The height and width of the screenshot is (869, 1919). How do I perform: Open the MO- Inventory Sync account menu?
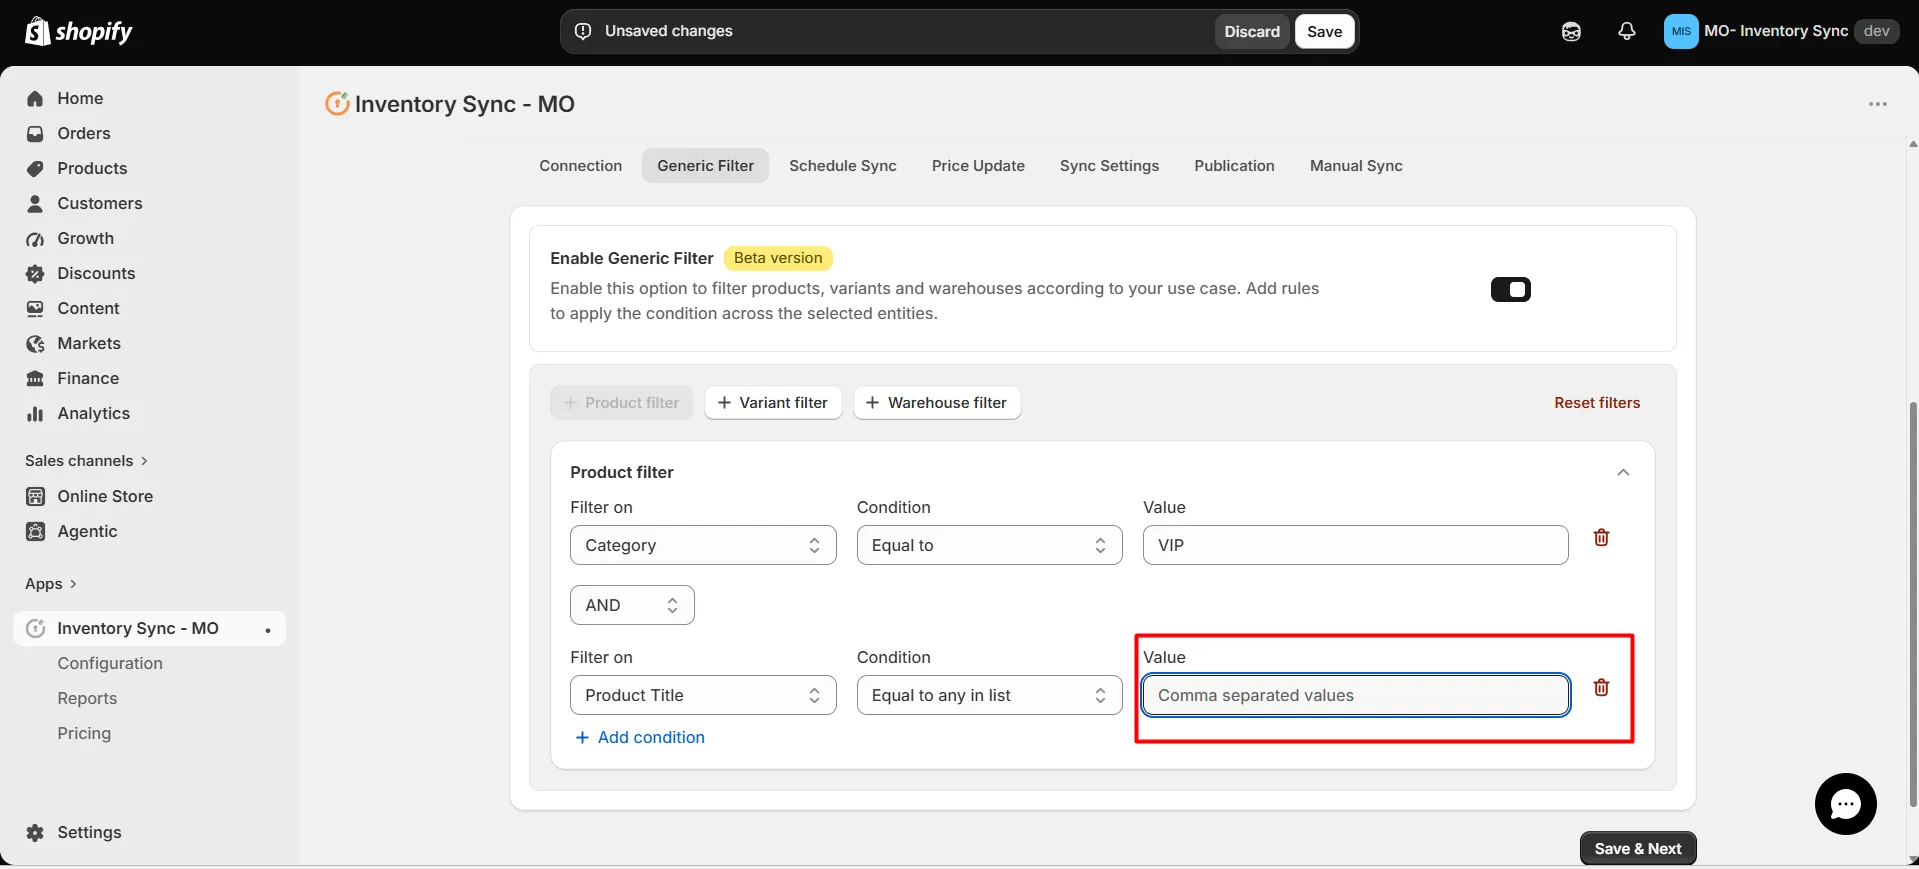pyautogui.click(x=1781, y=31)
